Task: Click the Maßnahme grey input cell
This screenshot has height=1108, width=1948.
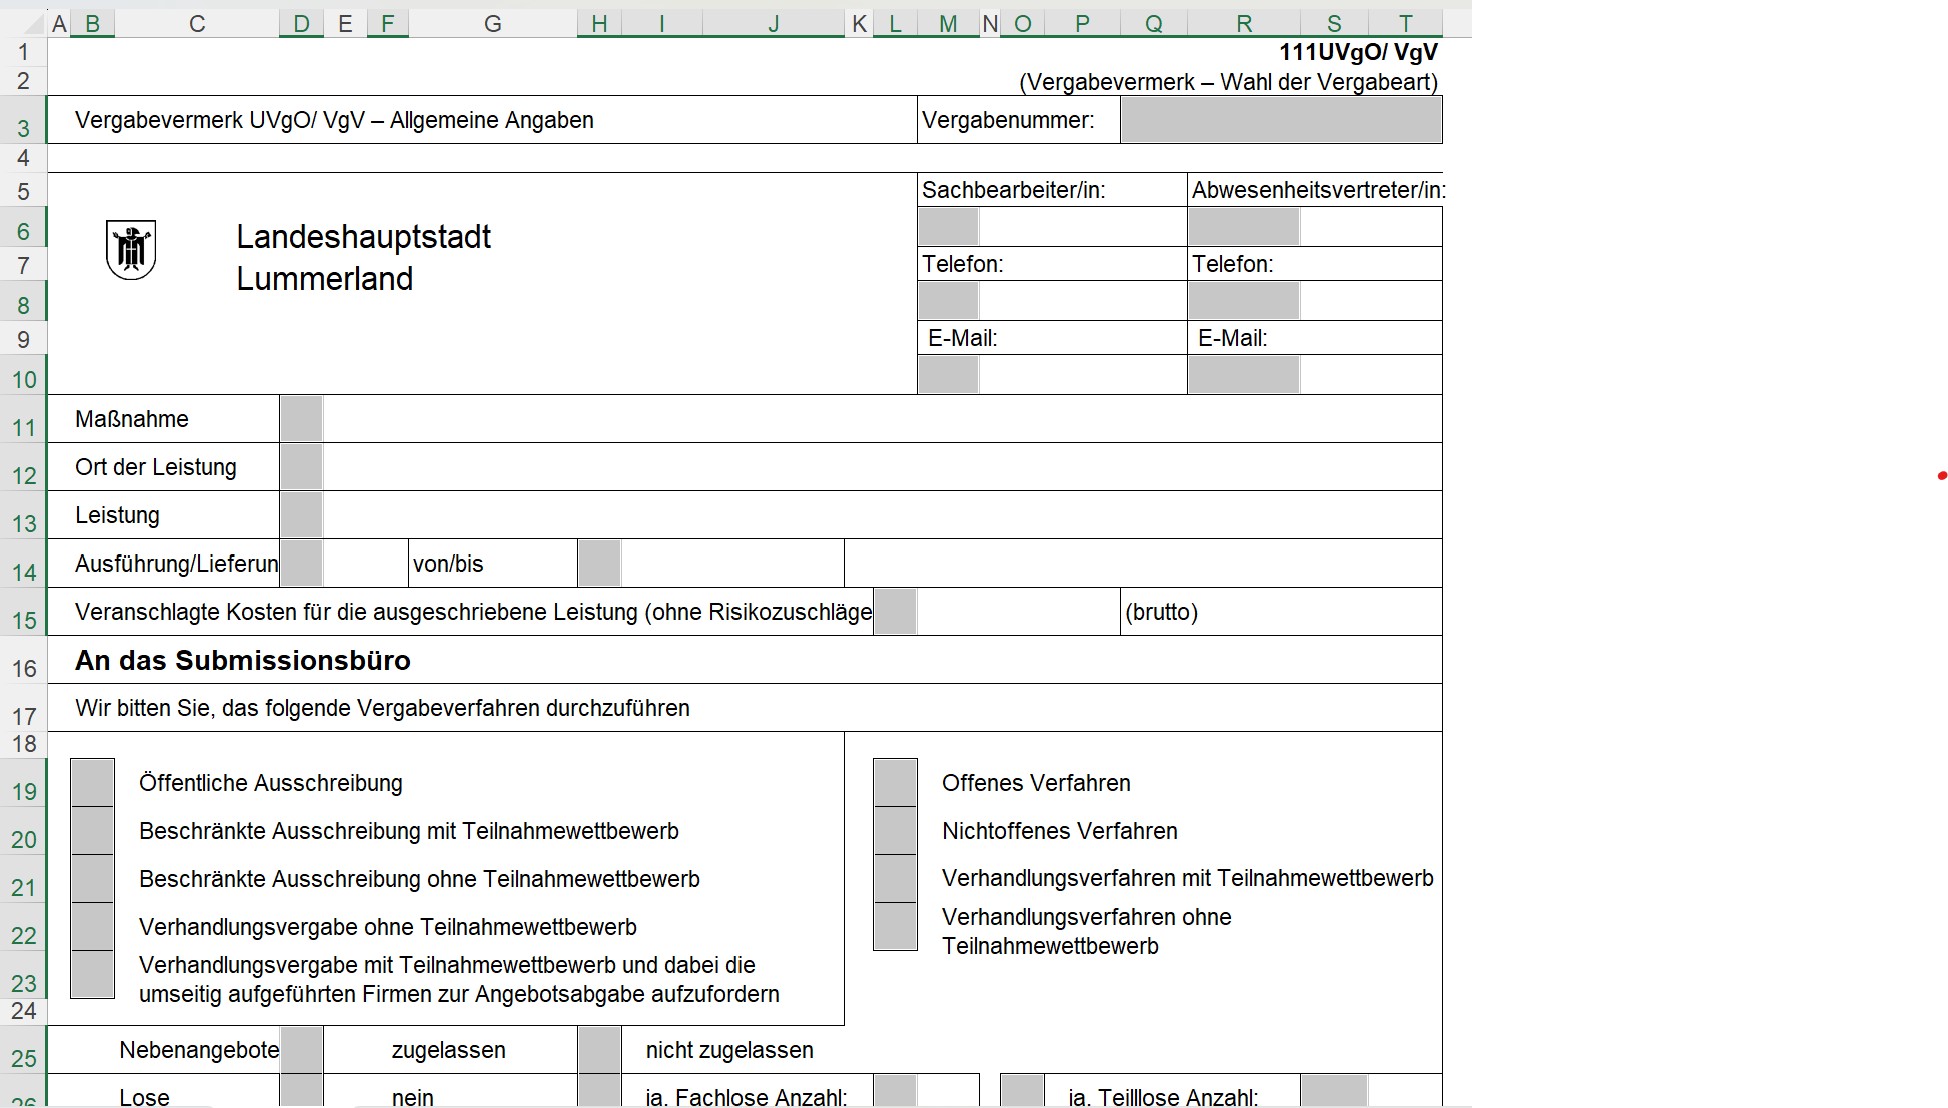Action: [x=301, y=419]
